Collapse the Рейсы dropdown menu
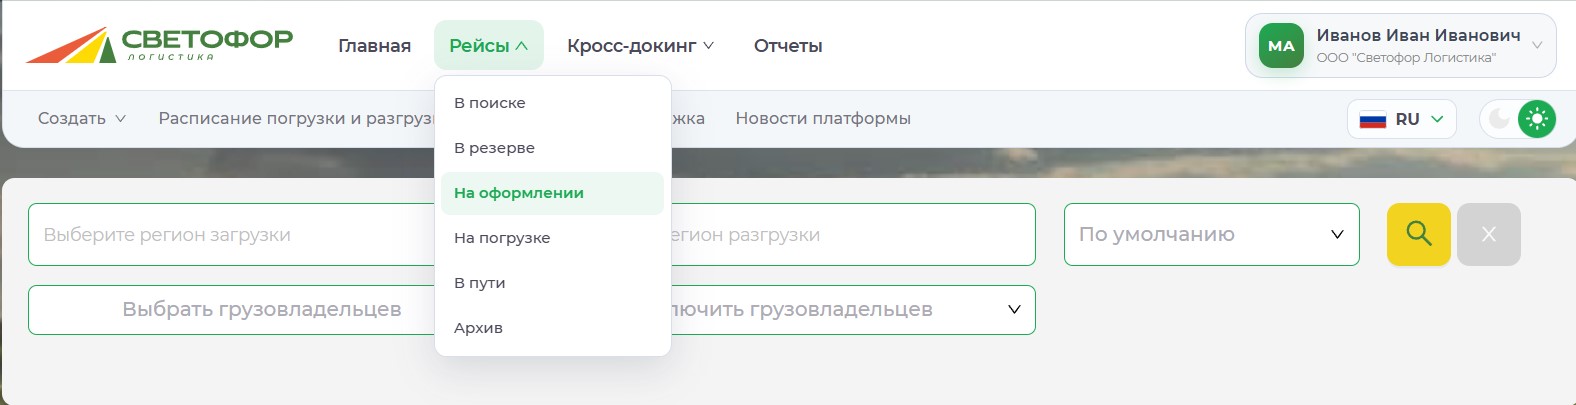This screenshot has height=405, width=1576. [x=489, y=45]
